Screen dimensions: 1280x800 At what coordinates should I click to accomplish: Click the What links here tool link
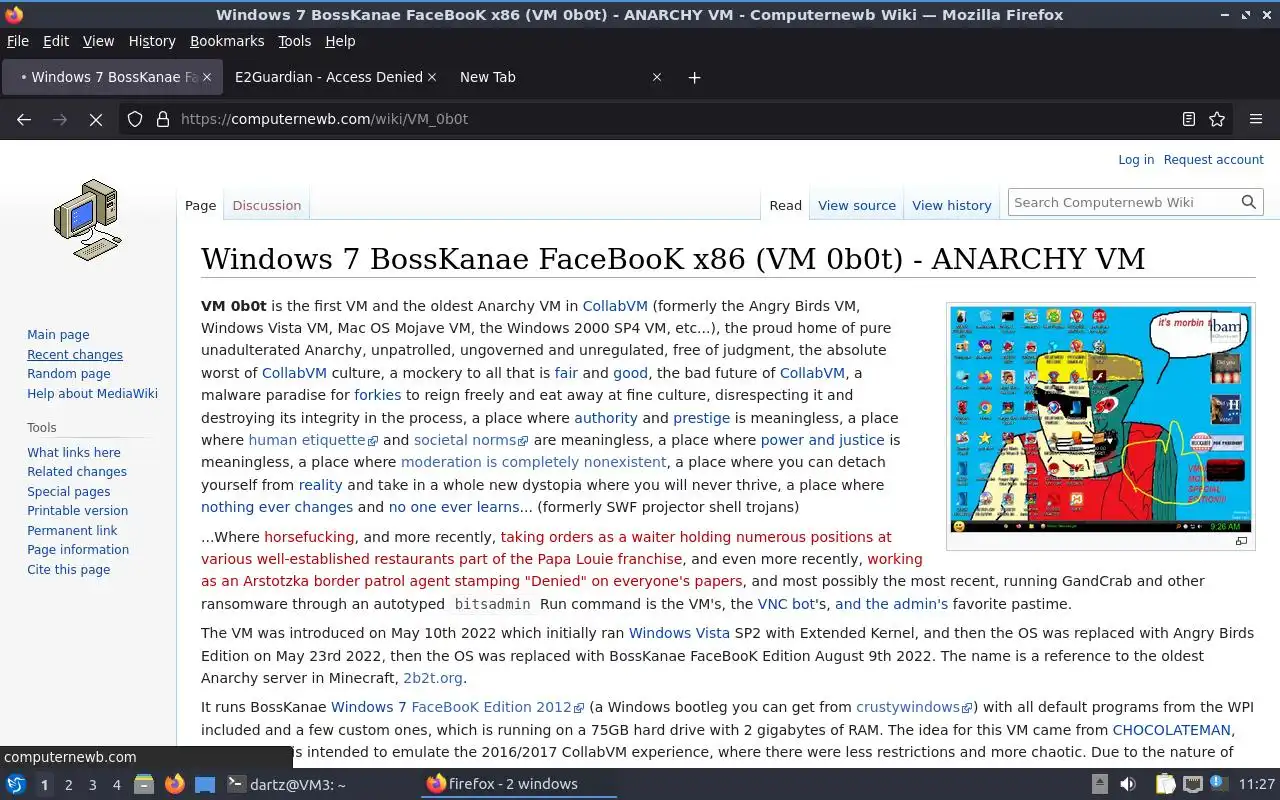74,453
